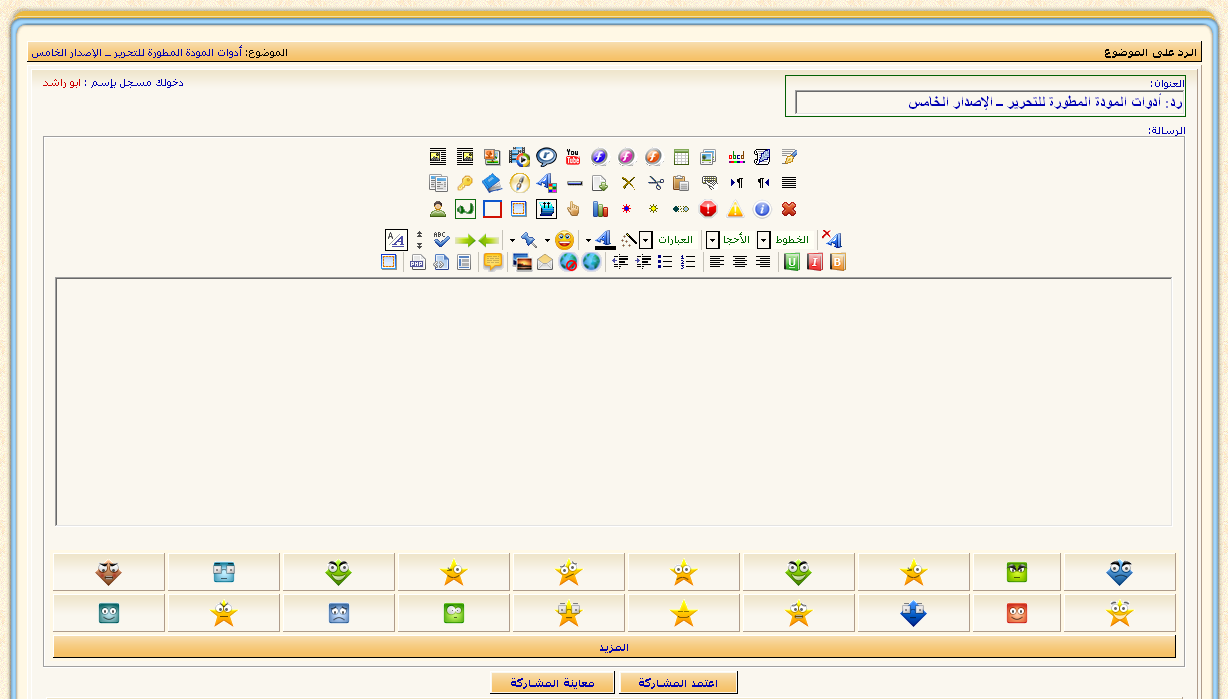Click the compass icon
The height and width of the screenshot is (699, 1228).
coord(519,182)
